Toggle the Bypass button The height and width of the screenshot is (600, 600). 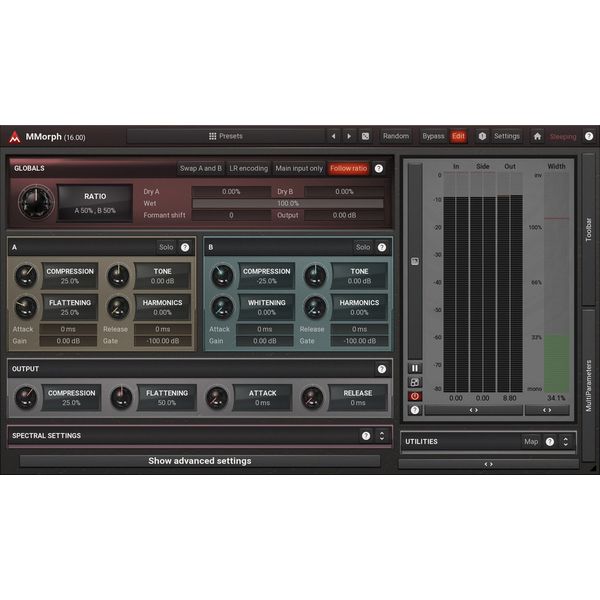pyautogui.click(x=433, y=136)
